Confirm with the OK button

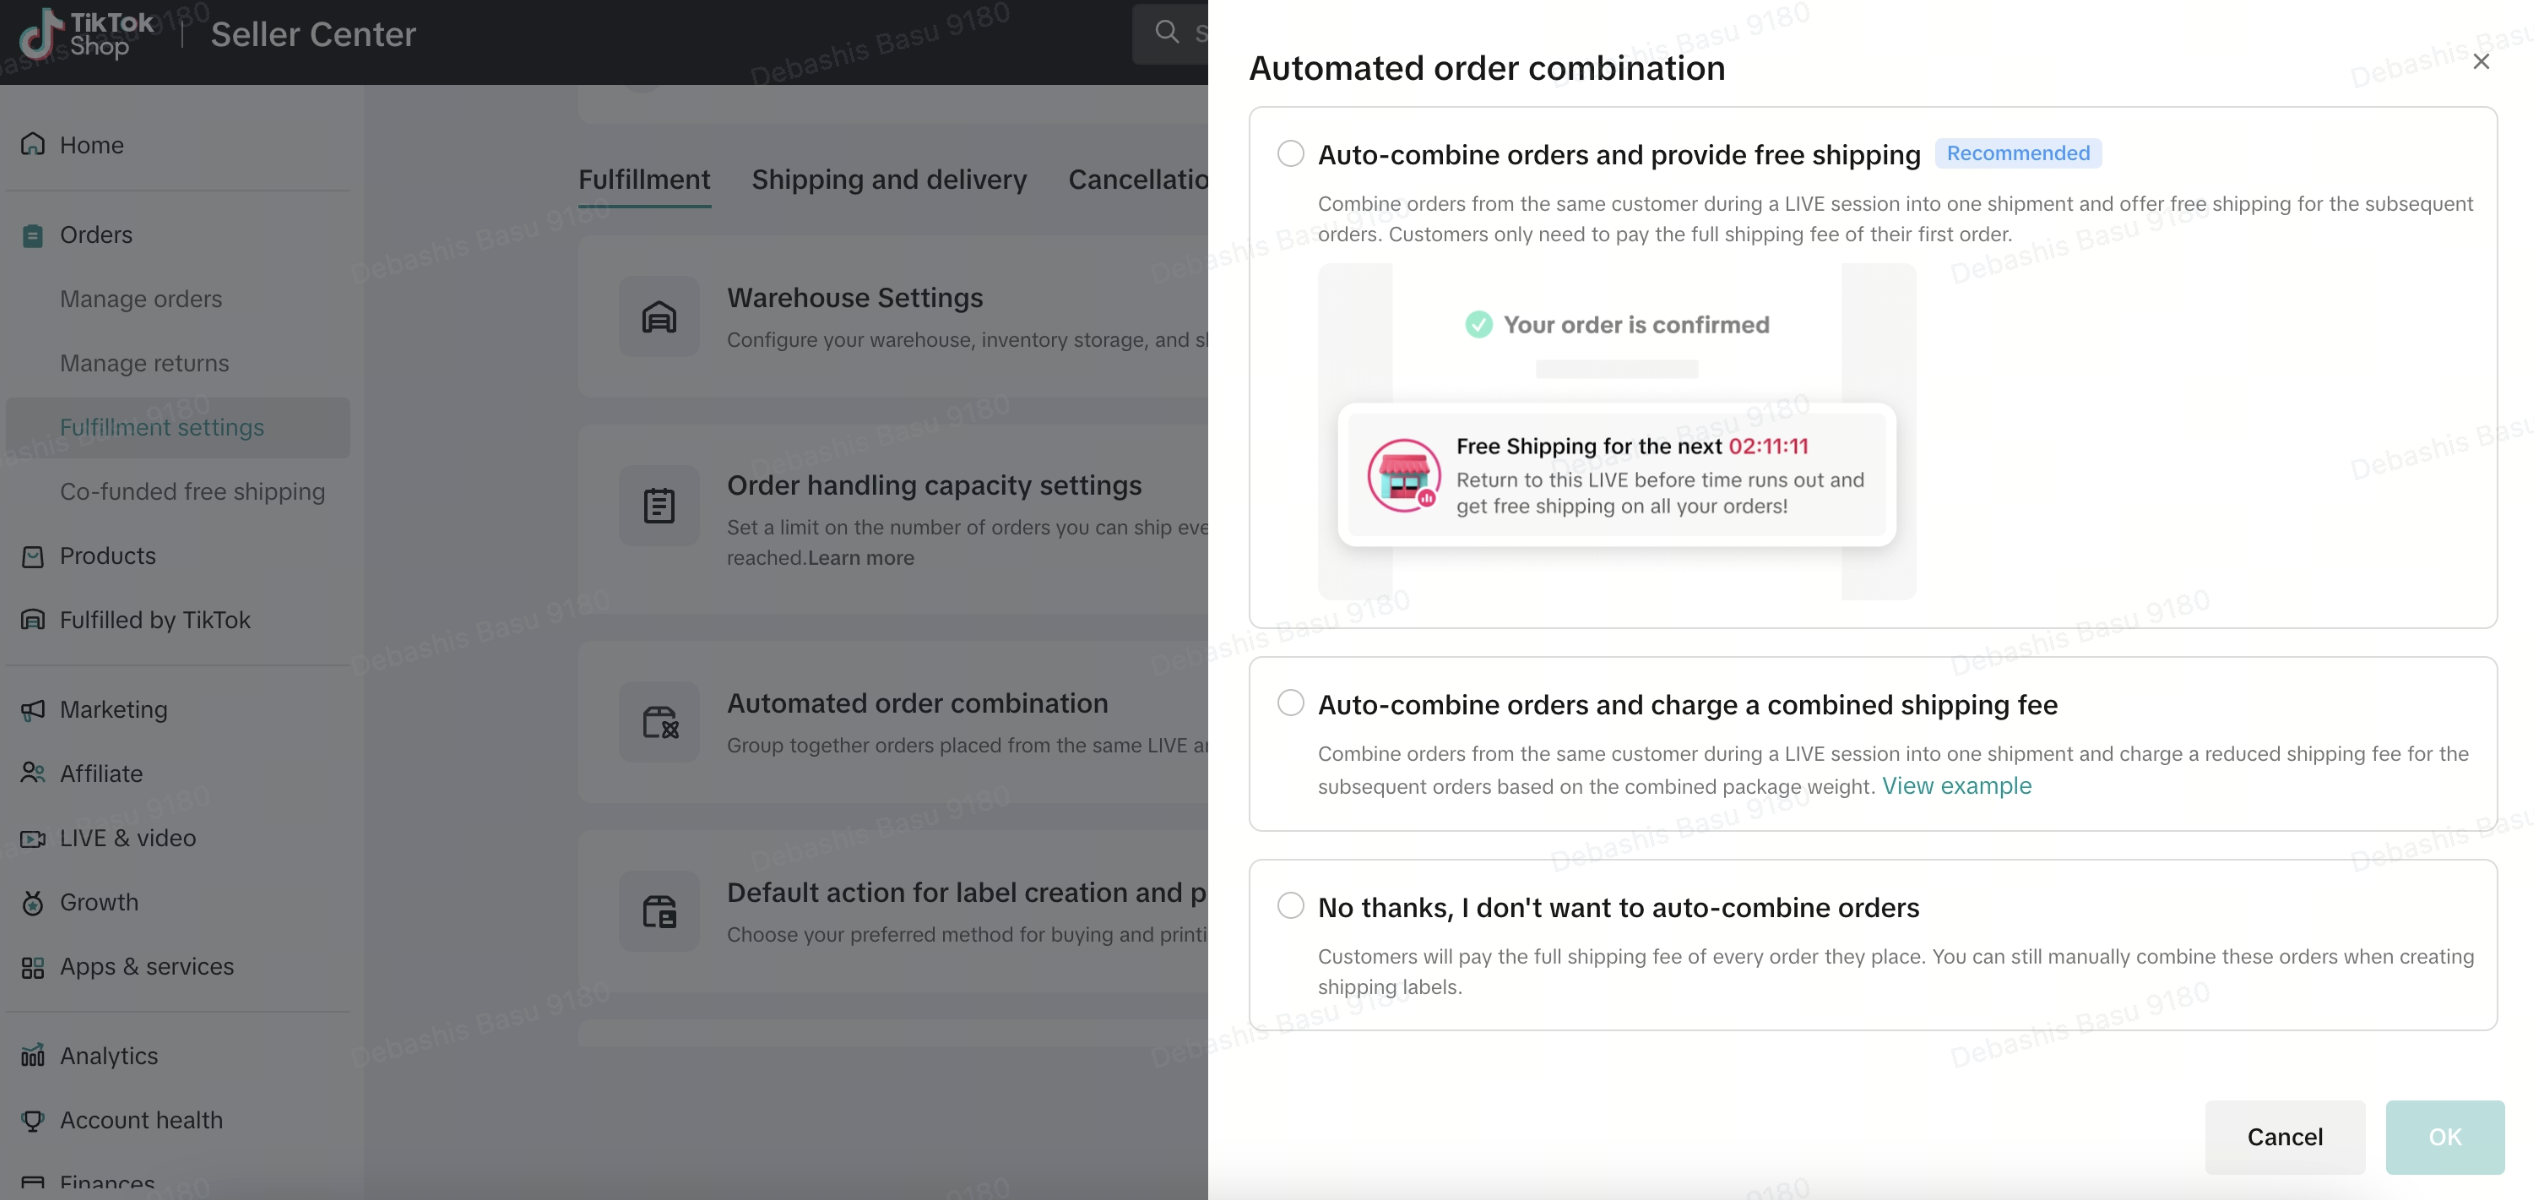click(2444, 1137)
